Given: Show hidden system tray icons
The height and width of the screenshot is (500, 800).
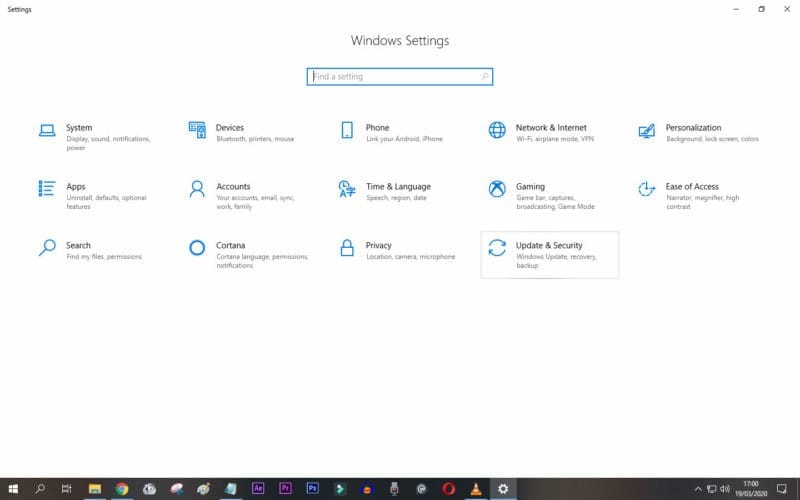Looking at the screenshot, I should pos(698,489).
